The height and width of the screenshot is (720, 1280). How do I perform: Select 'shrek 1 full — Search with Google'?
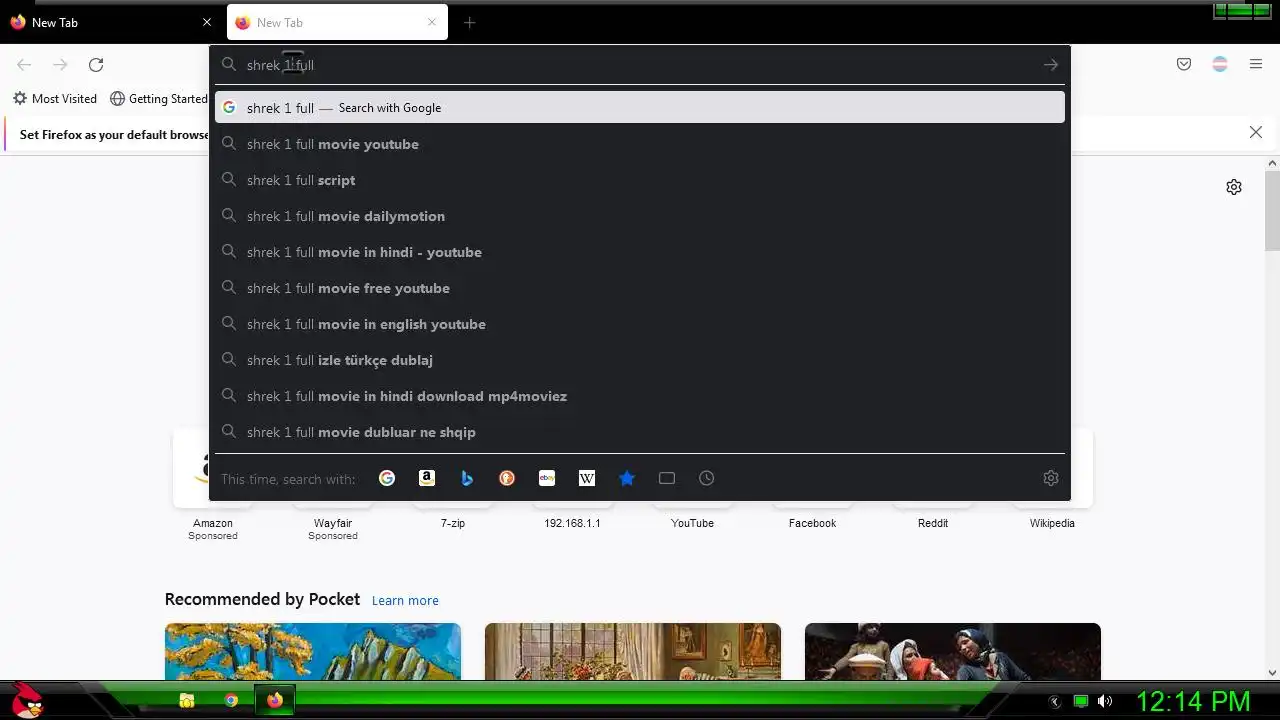pyautogui.click(x=640, y=108)
